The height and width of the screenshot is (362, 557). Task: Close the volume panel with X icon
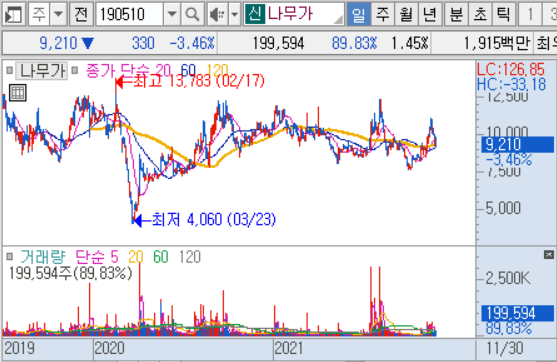(548, 254)
